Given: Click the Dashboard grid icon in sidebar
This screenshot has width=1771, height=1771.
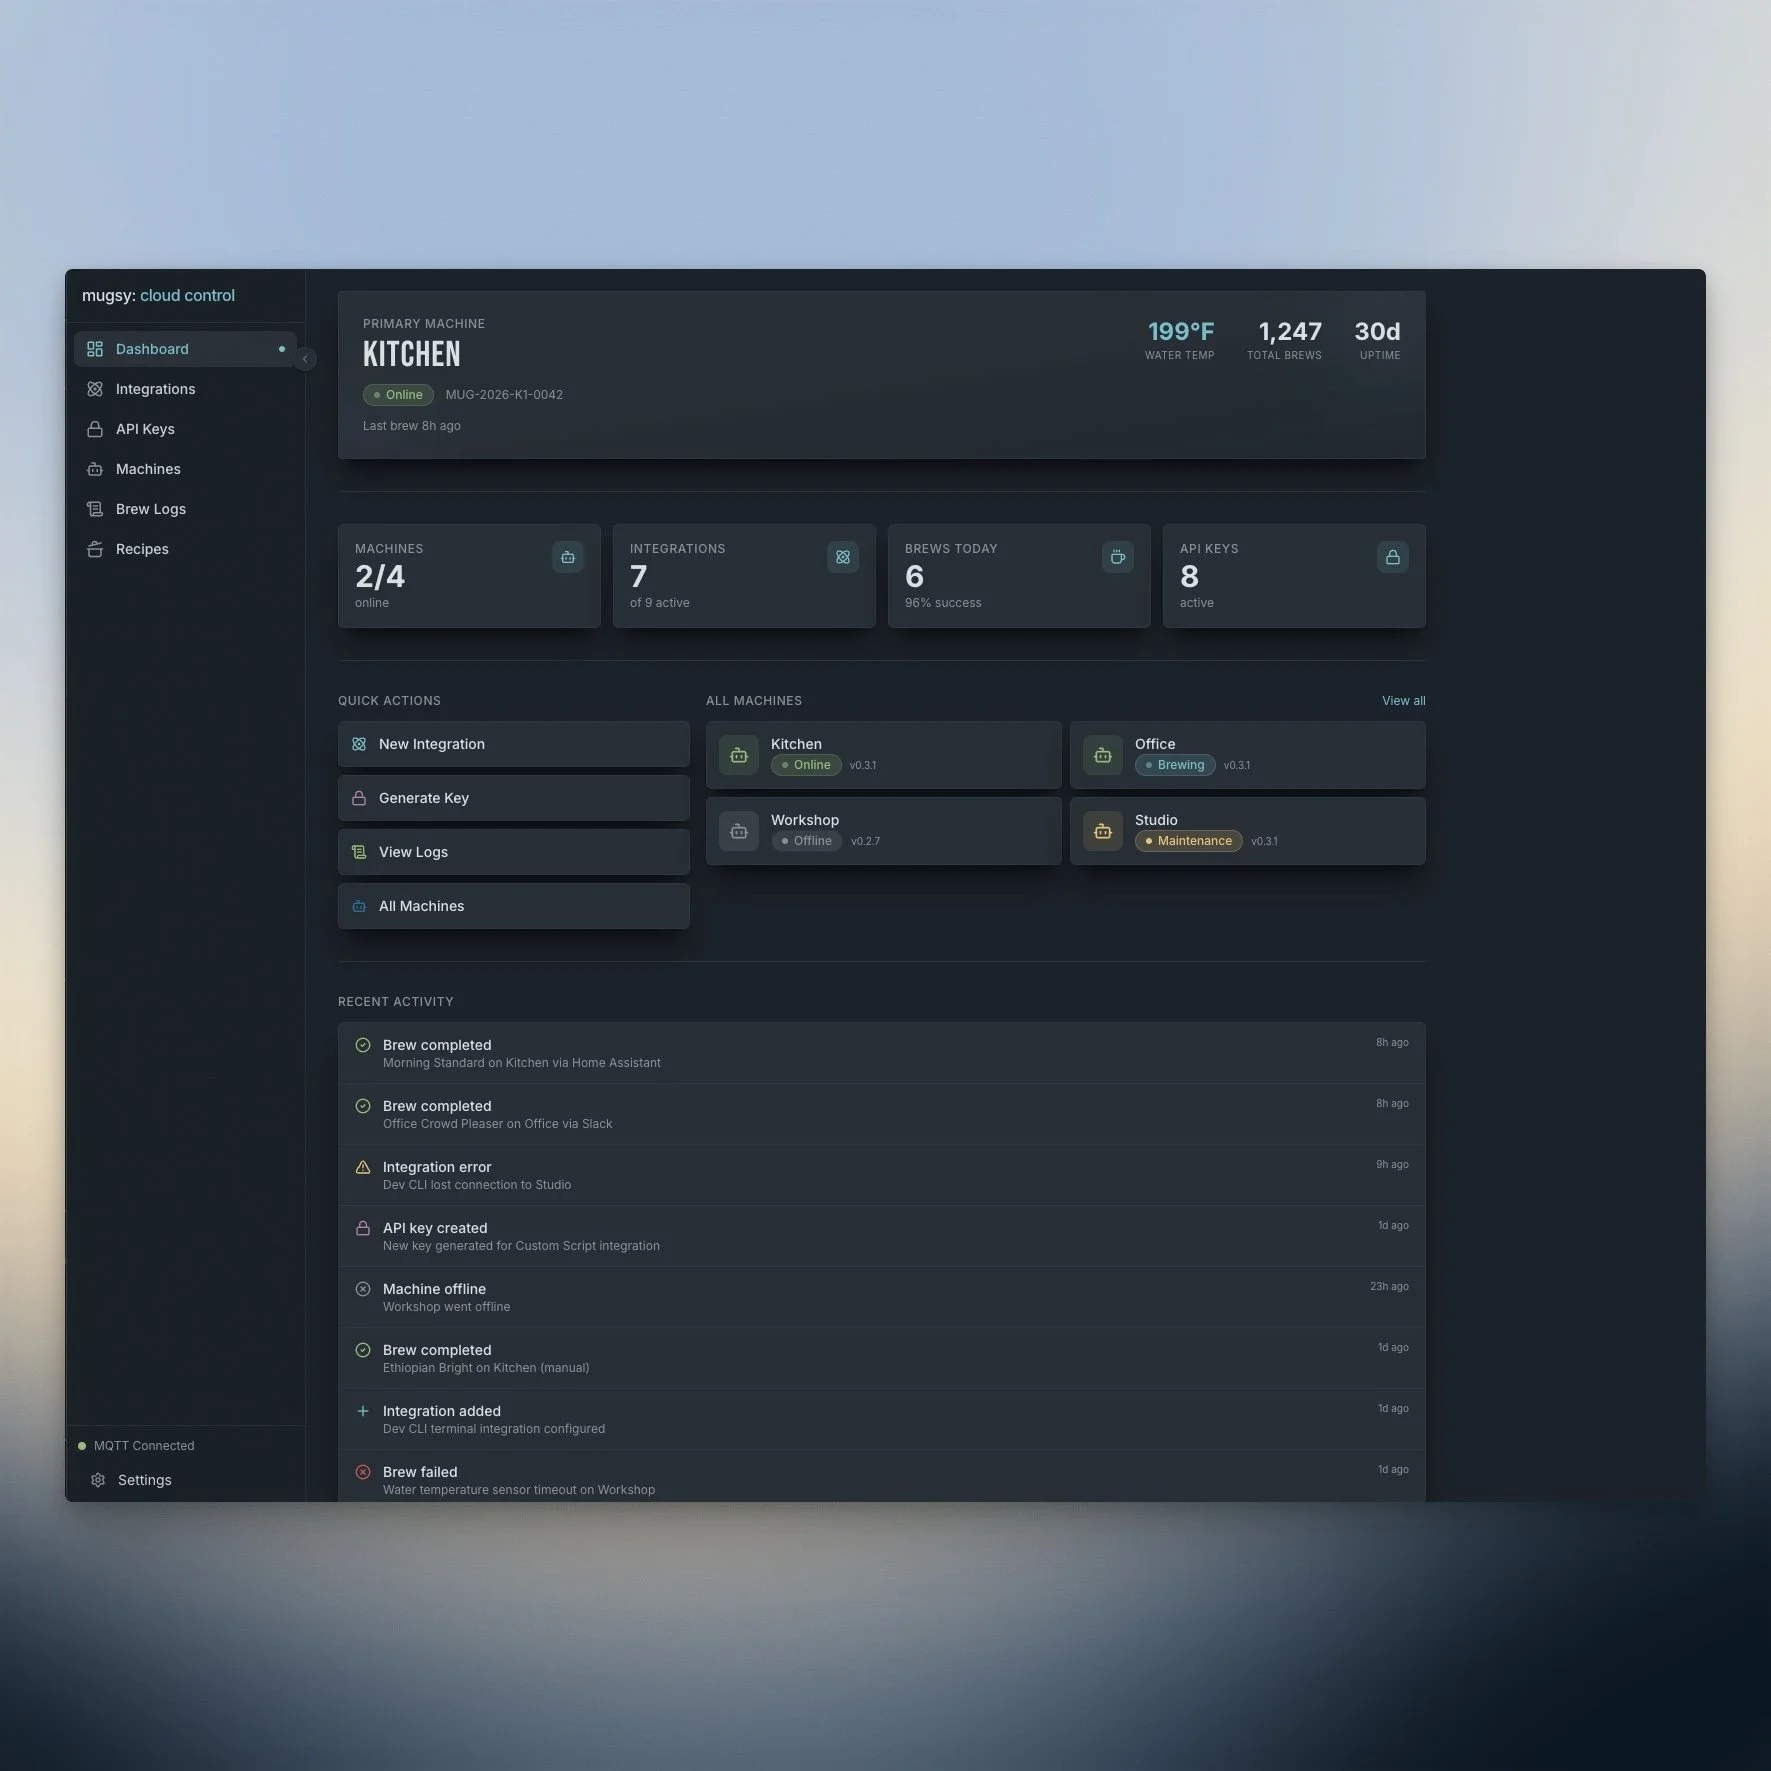Looking at the screenshot, I should [96, 349].
